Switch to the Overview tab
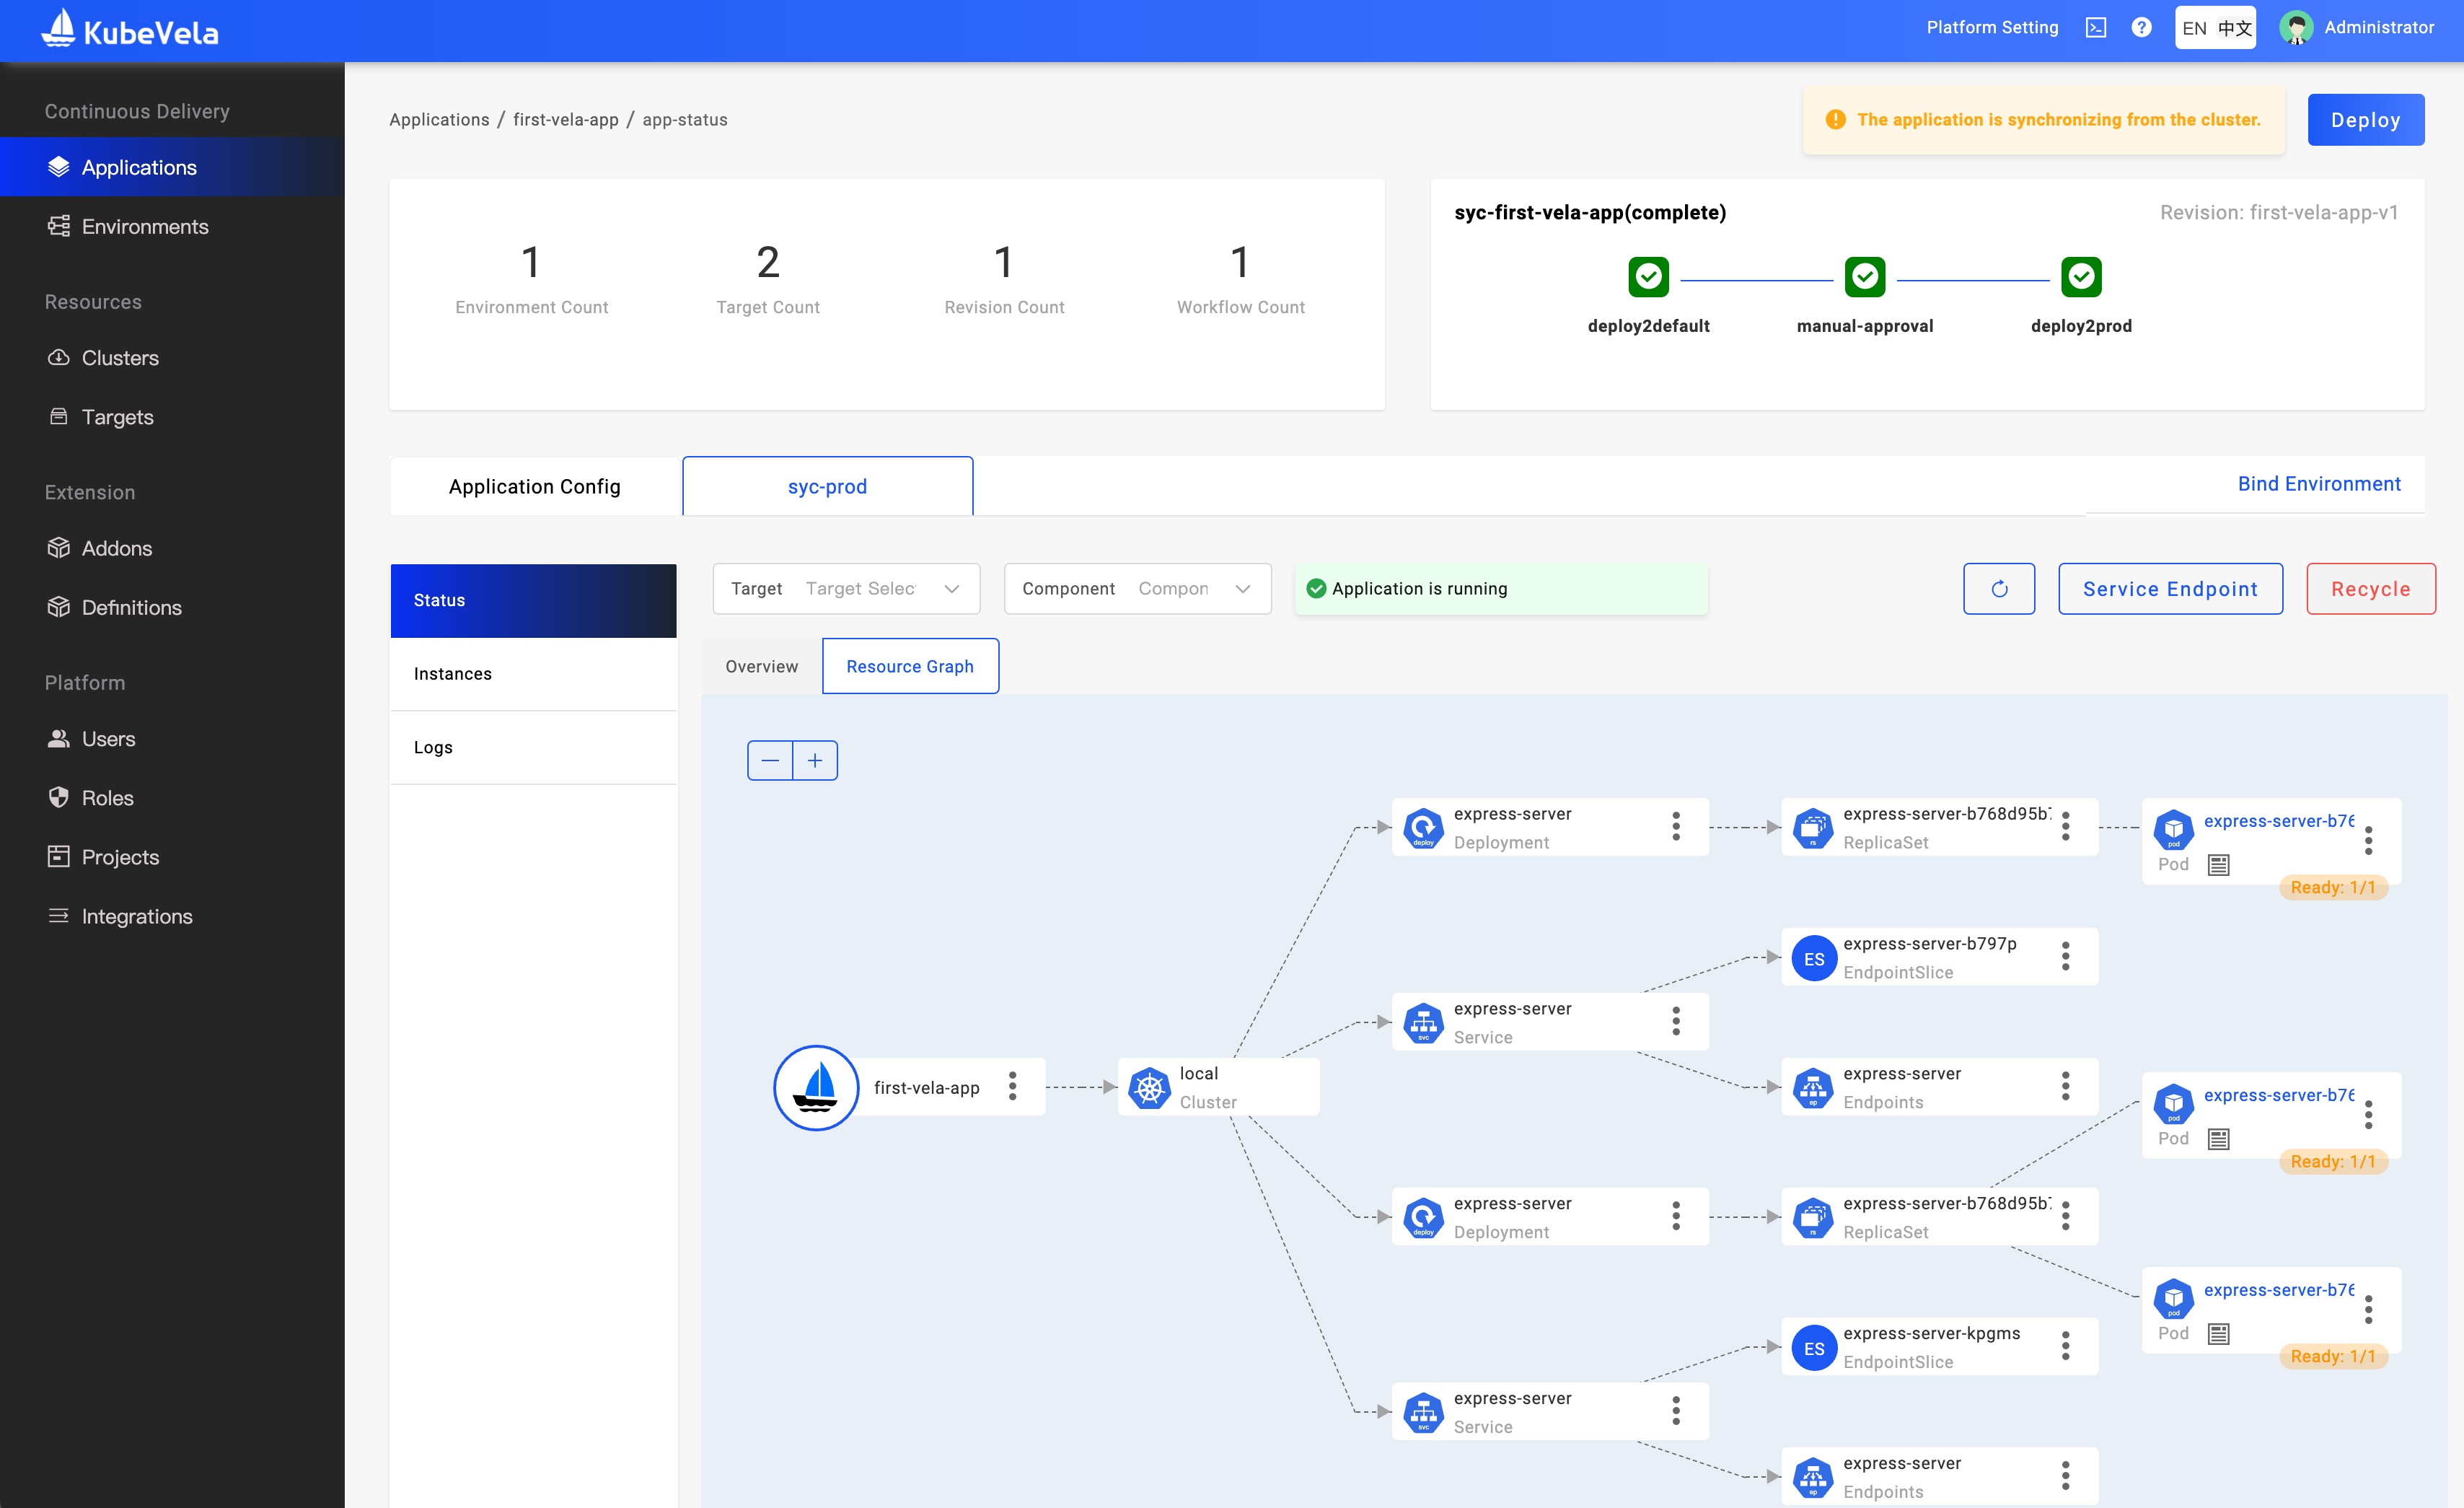Screen dimensions: 2464x1508 click(x=761, y=666)
